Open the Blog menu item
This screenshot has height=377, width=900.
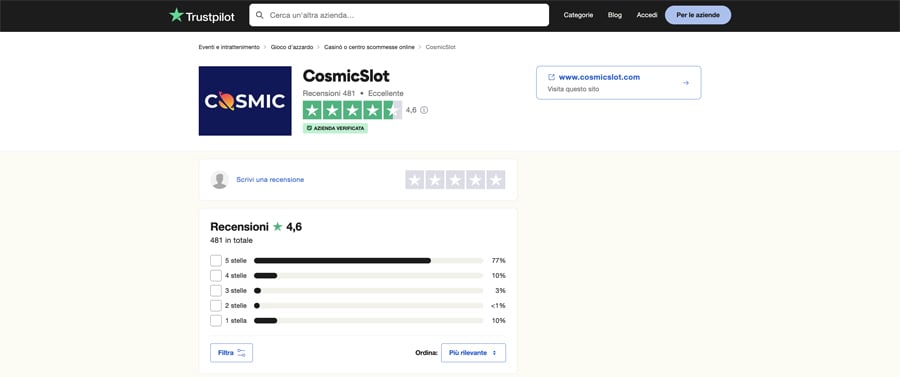(615, 15)
